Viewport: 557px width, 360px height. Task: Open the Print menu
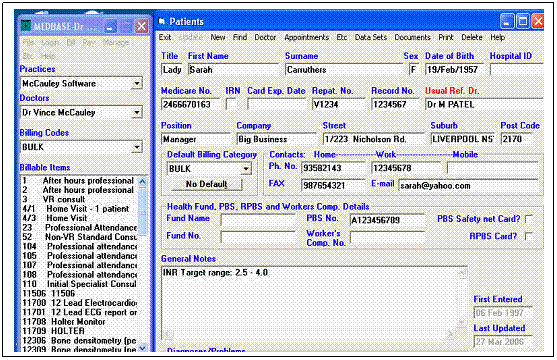tap(446, 37)
